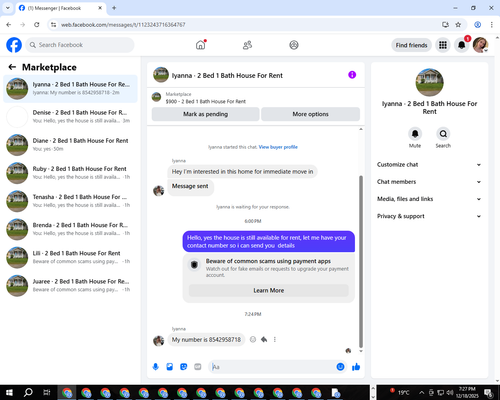
Task: Open Windows notification center icon
Action: pos(489,393)
